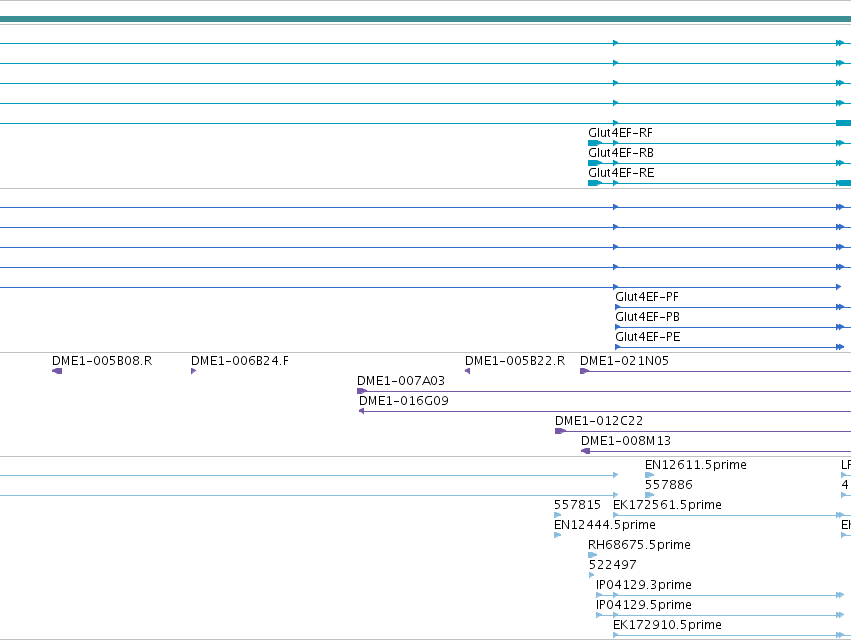Click the teal reference sequence bar at top
Image resolution: width=851 pixels, height=640 pixels.
[426, 20]
